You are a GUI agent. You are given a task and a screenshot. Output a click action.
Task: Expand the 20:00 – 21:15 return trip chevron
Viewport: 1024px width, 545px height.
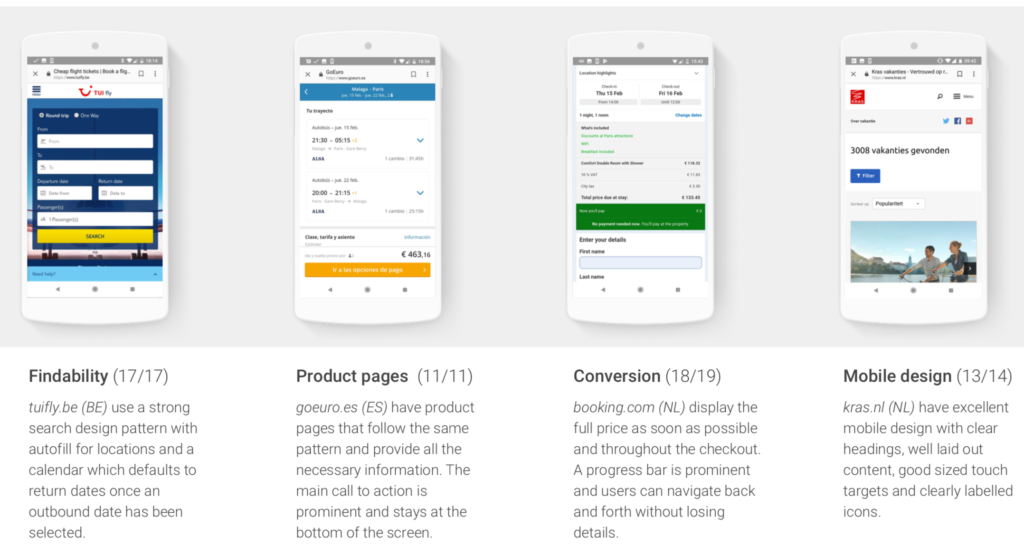420,193
